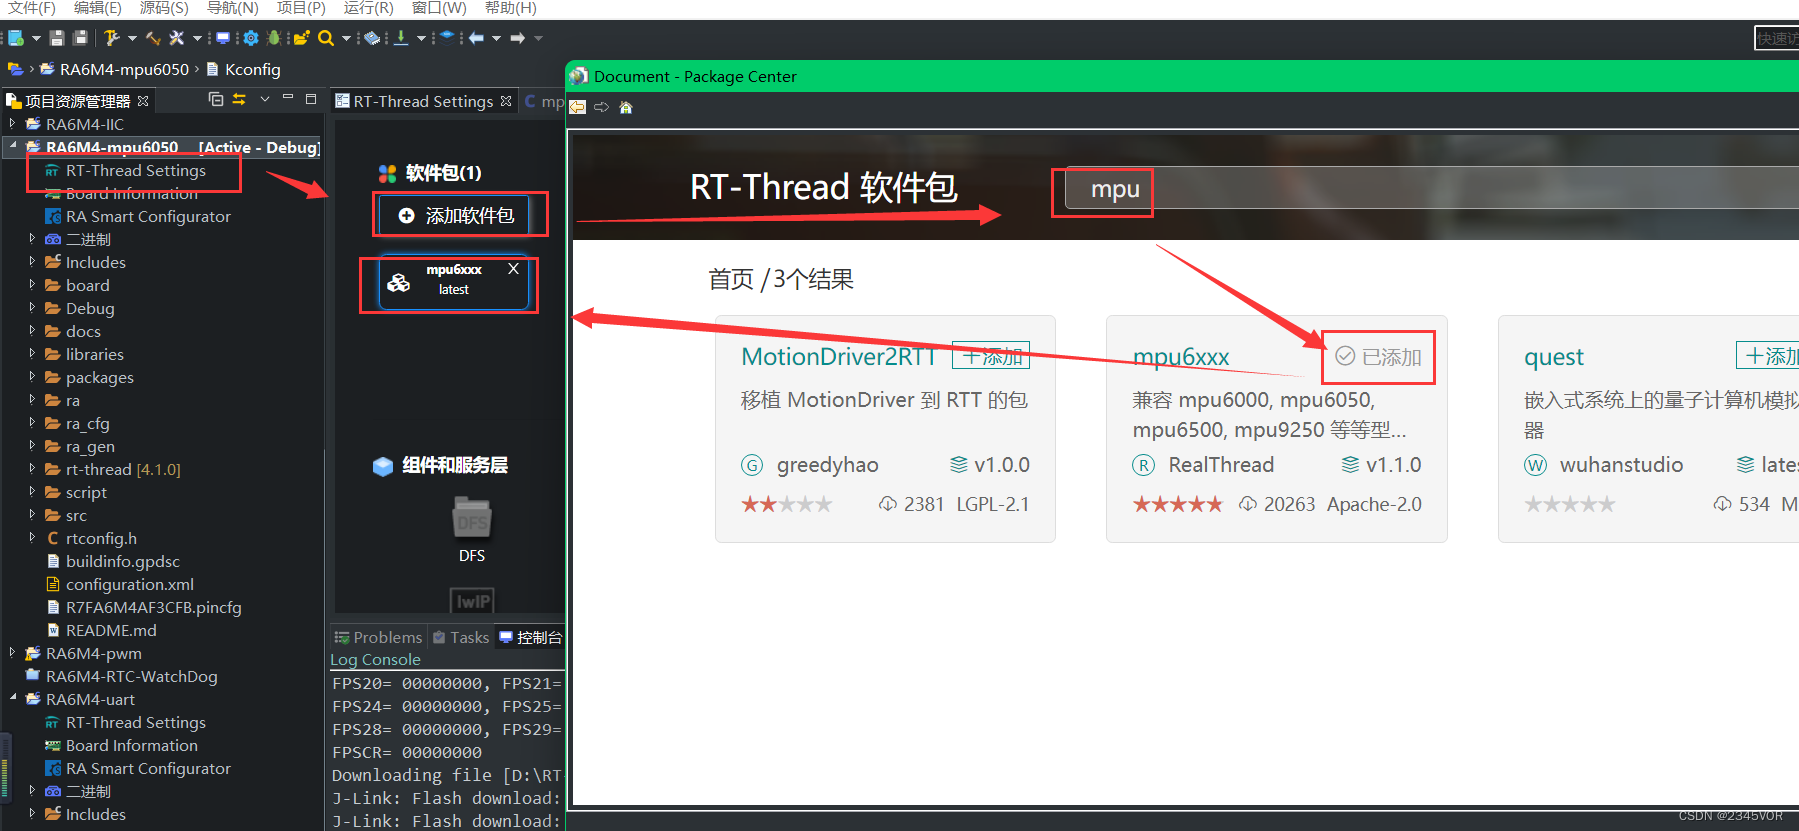Click the blue layers SDK icon

447,37
